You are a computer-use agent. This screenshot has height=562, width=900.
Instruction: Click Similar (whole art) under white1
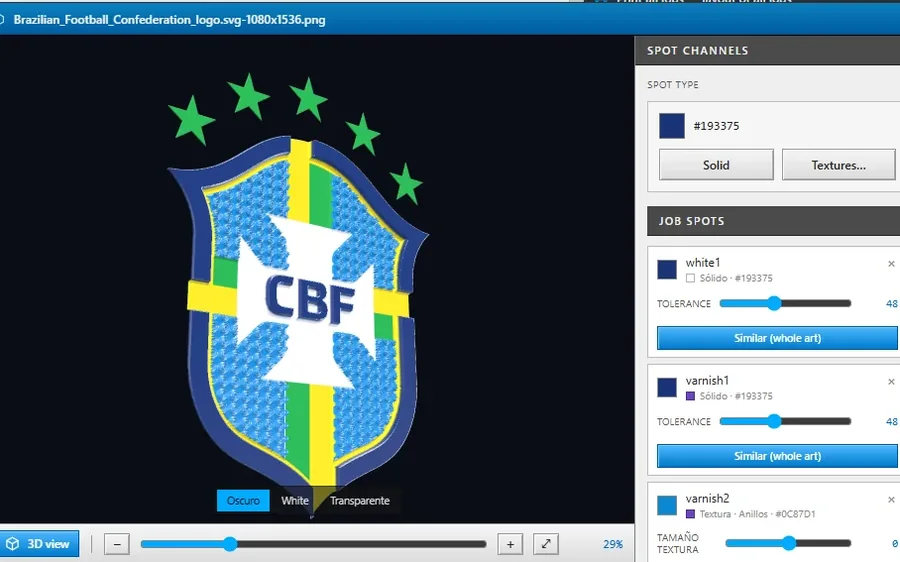777,338
